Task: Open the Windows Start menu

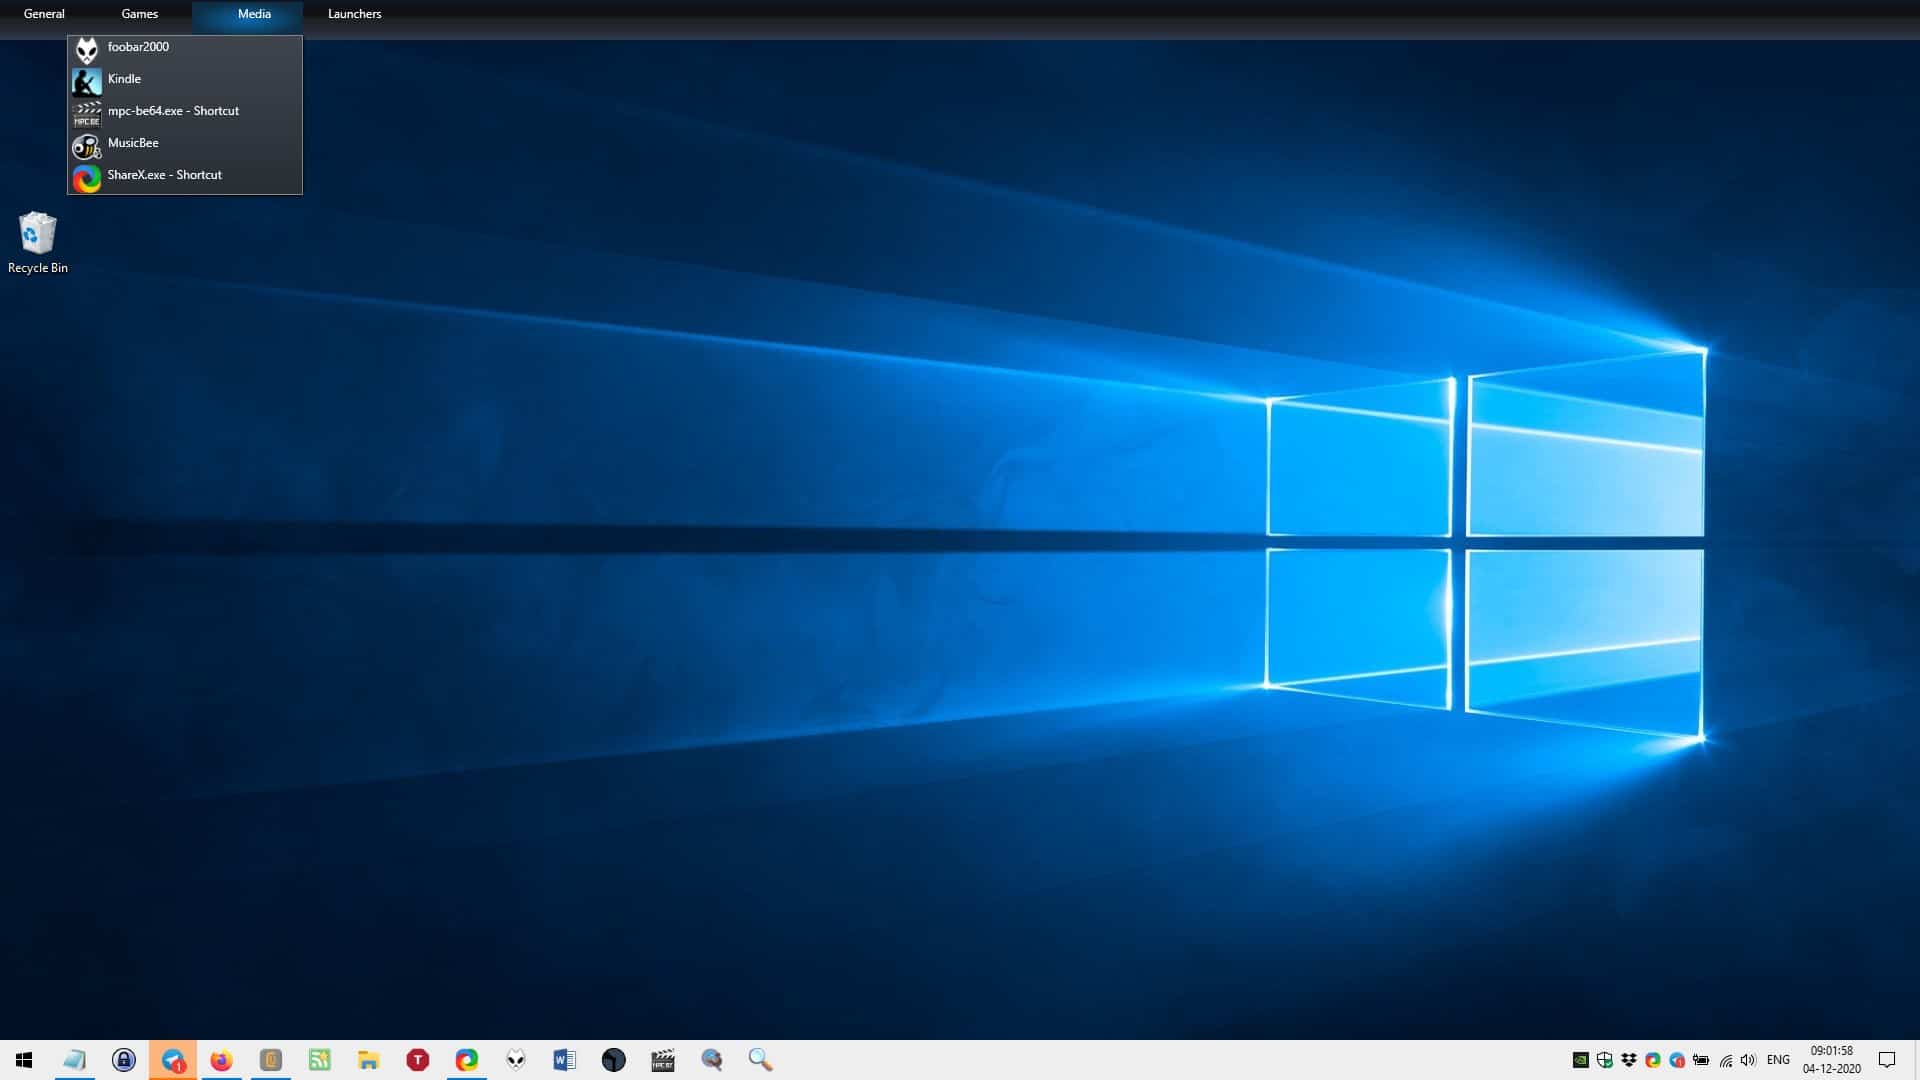Action: coord(24,1060)
